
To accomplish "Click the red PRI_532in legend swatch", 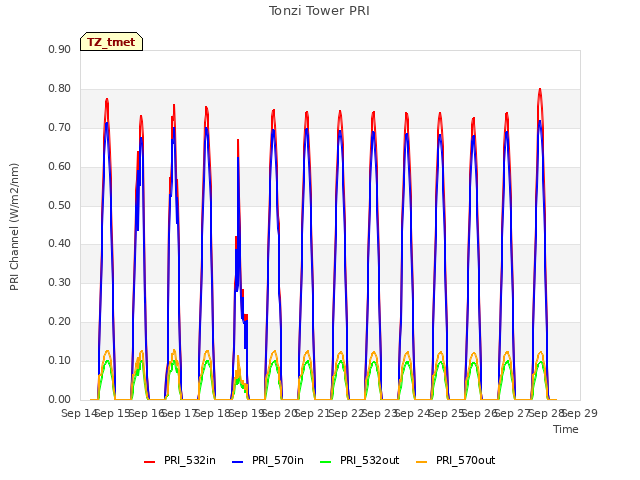I will click(149, 462).
